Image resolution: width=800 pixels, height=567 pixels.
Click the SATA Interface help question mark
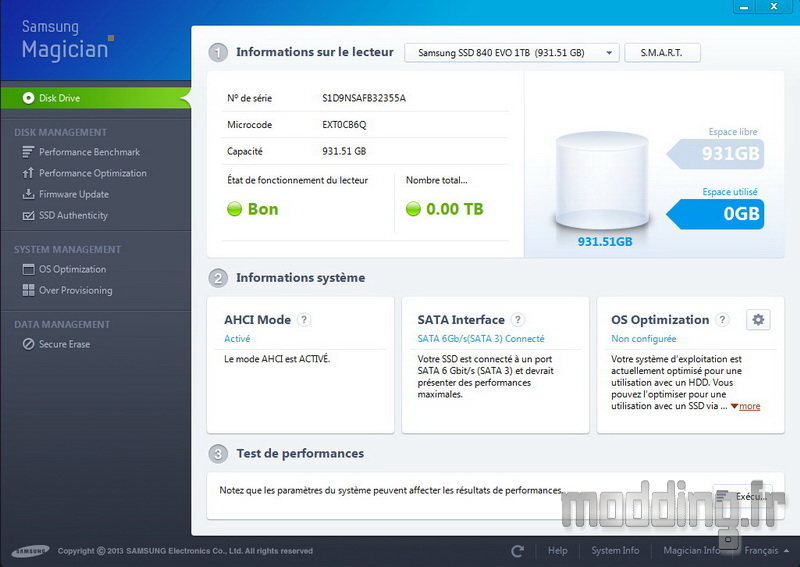pos(518,319)
